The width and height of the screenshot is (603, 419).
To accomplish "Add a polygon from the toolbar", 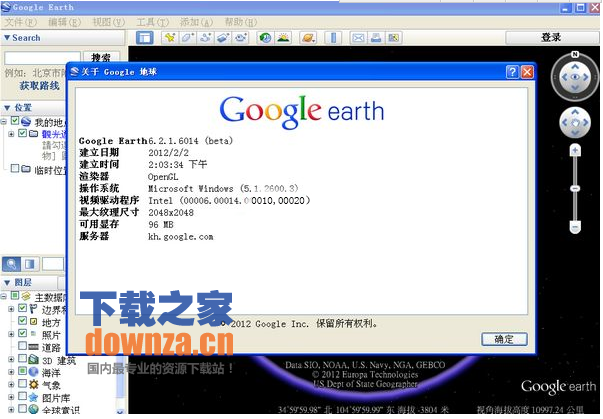I will pos(188,38).
